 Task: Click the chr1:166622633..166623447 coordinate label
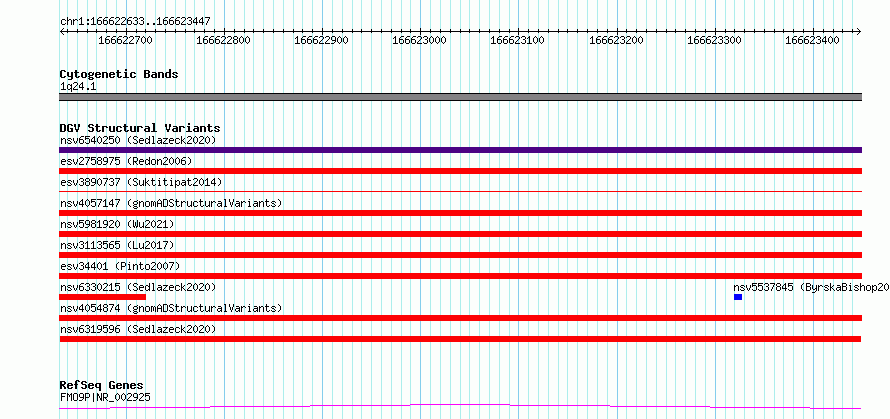[x=135, y=22]
